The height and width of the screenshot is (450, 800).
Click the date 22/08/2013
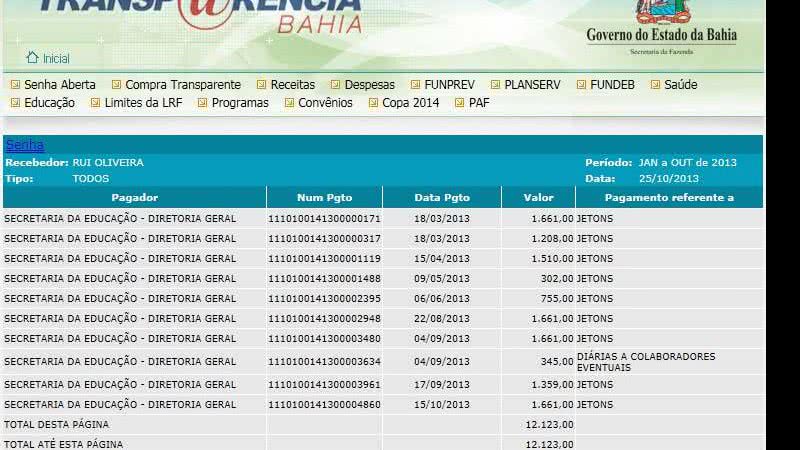[x=442, y=318]
